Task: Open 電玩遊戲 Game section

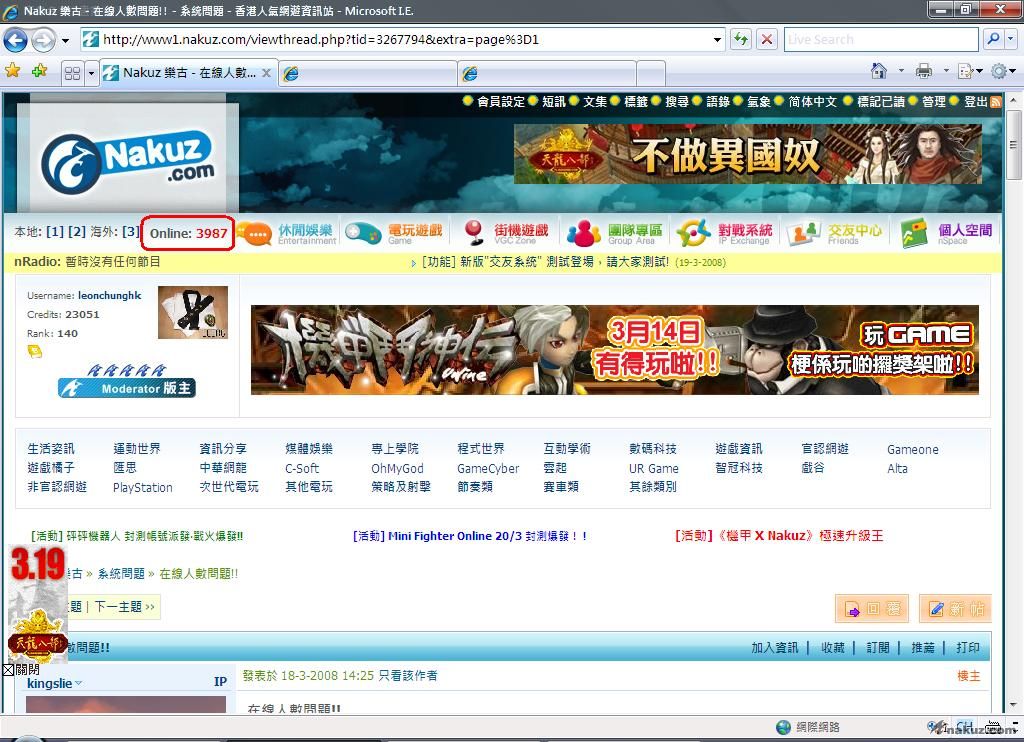Action: (394, 233)
